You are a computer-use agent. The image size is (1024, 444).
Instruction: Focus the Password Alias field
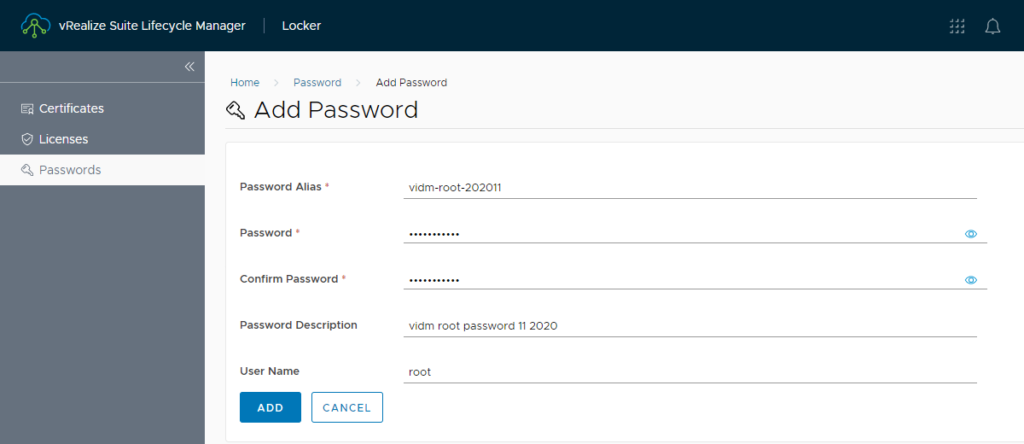click(690, 188)
